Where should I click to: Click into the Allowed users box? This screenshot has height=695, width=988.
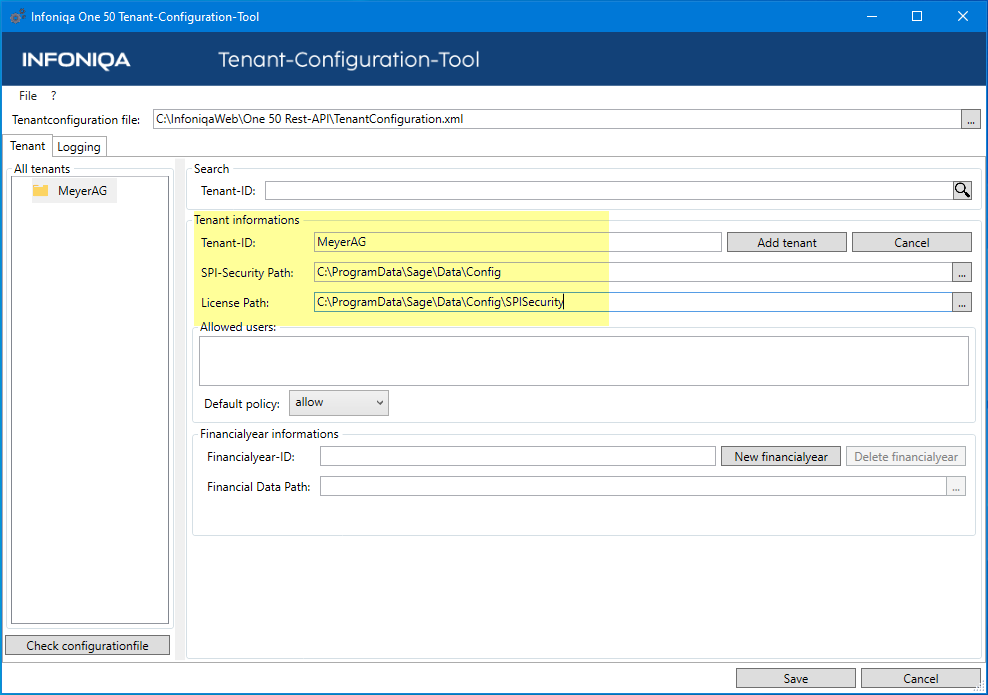click(583, 360)
